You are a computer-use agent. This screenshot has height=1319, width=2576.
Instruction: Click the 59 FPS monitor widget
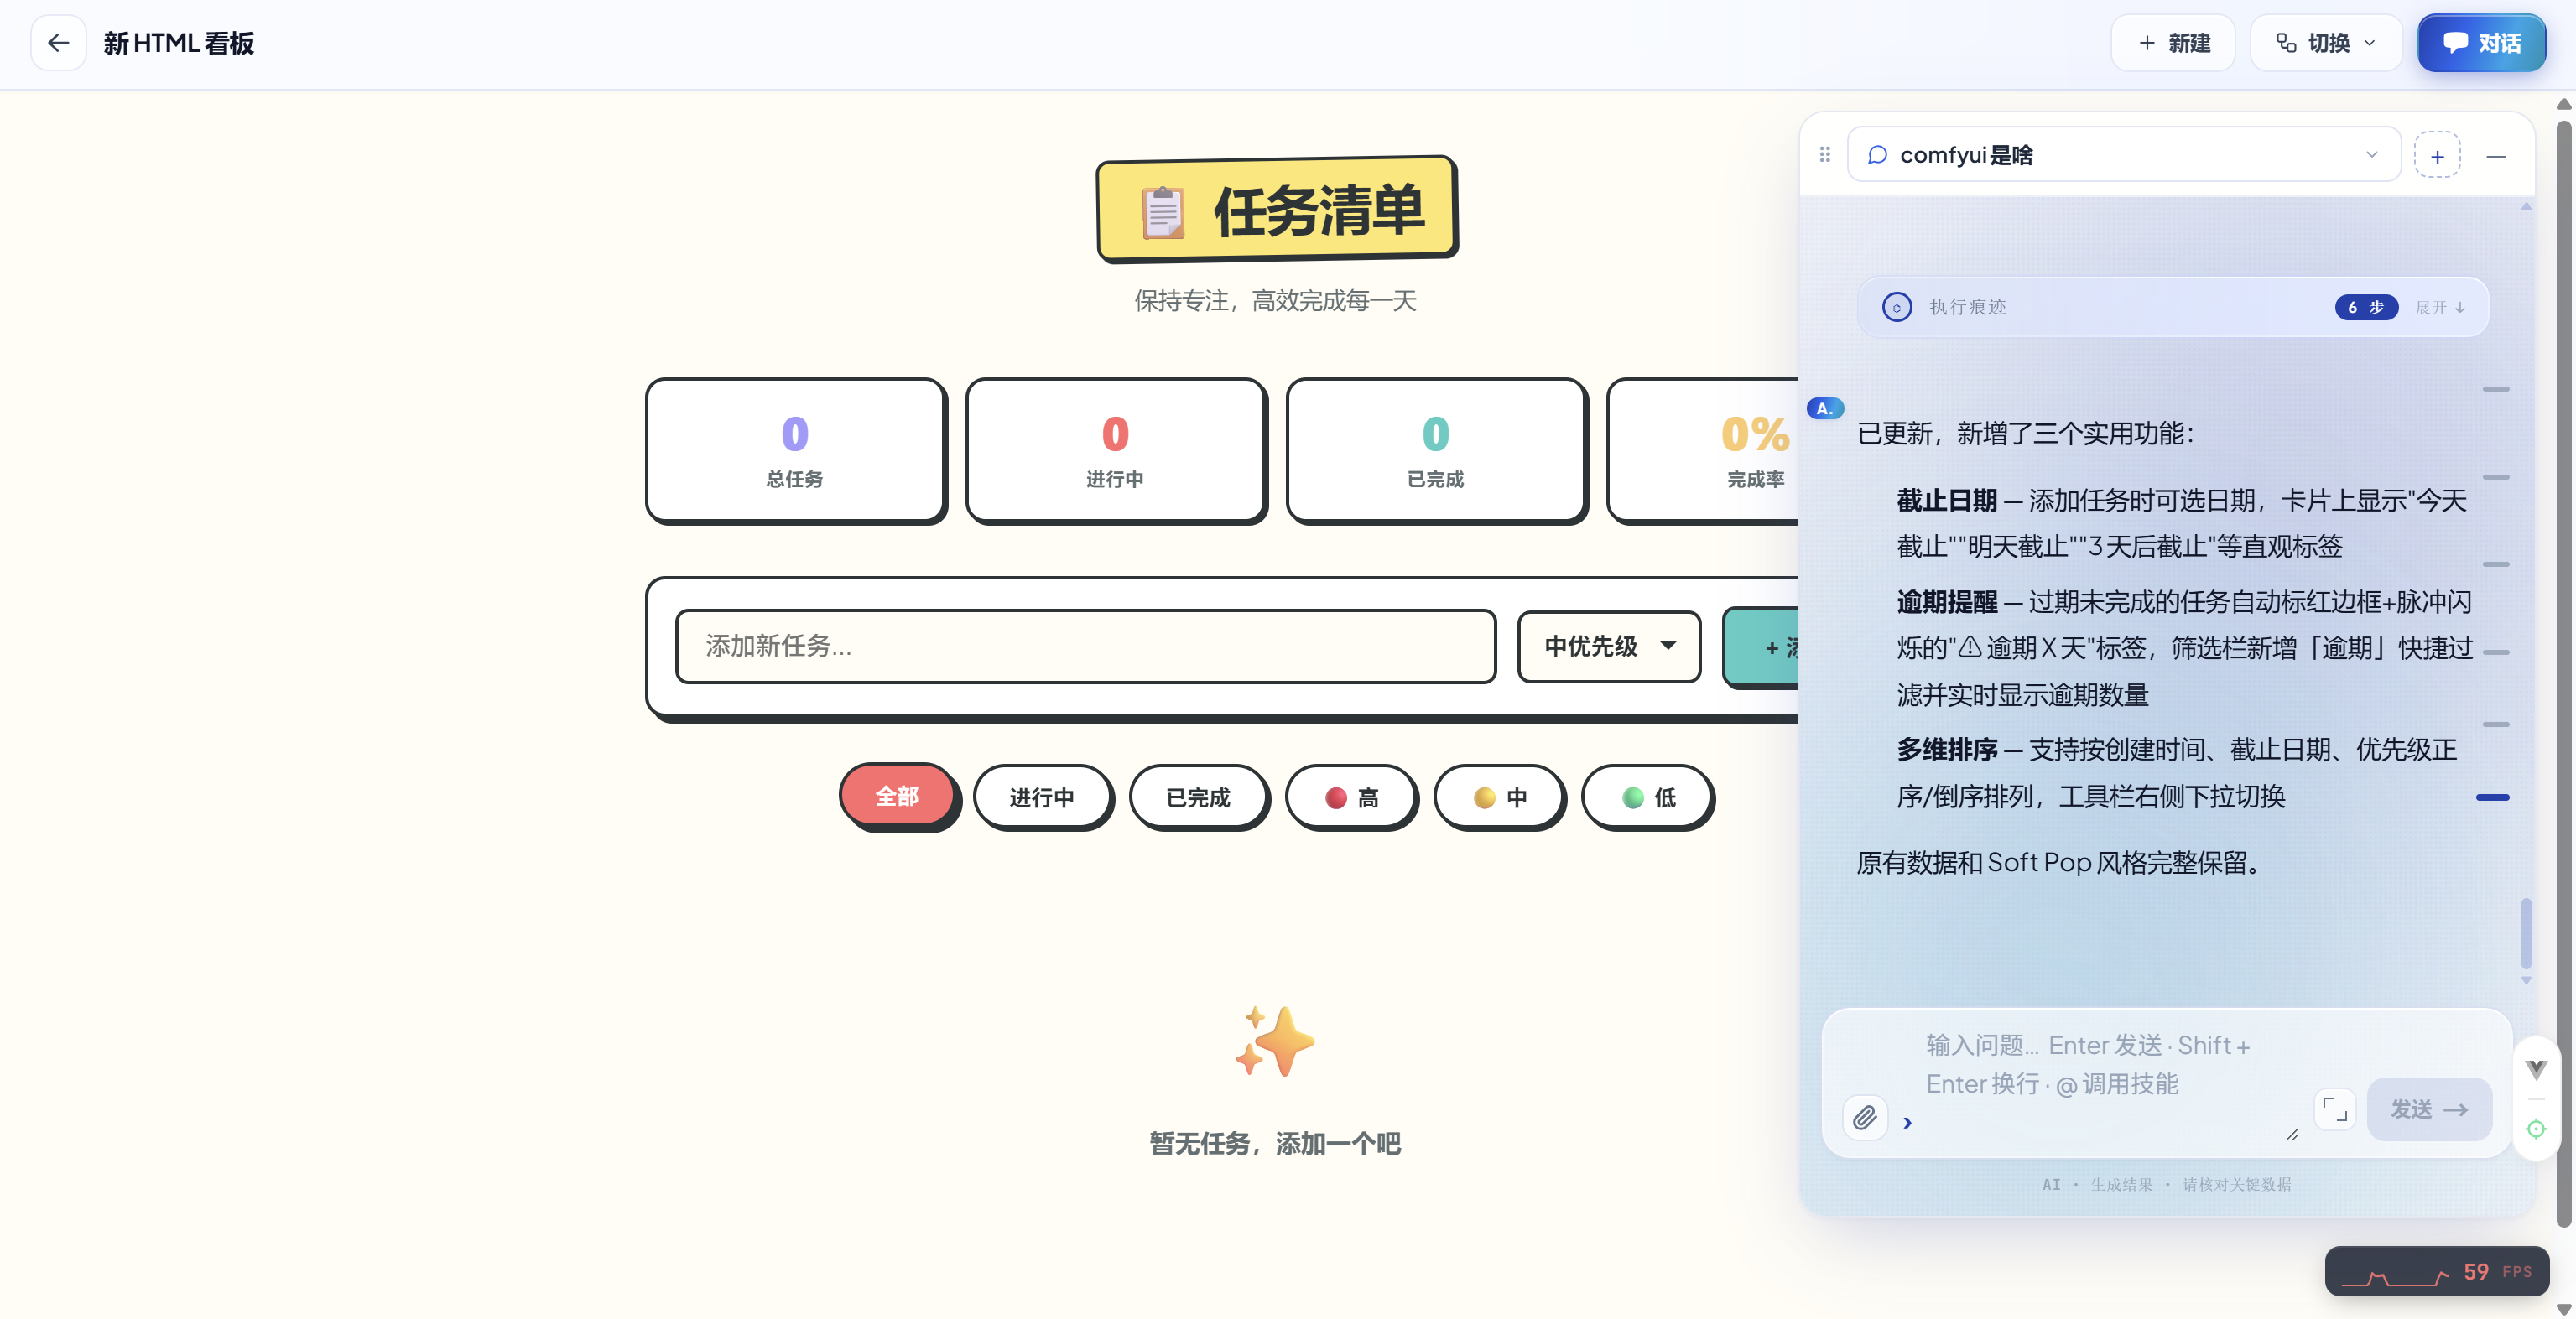[2436, 1271]
